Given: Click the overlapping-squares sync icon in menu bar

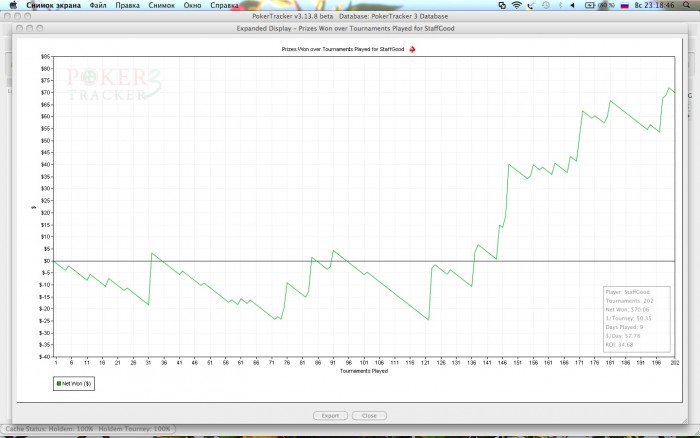Looking at the screenshot, I should coord(502,5).
